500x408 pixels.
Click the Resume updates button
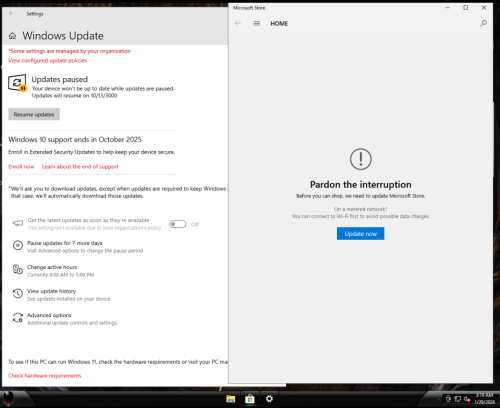pyautogui.click(x=34, y=114)
